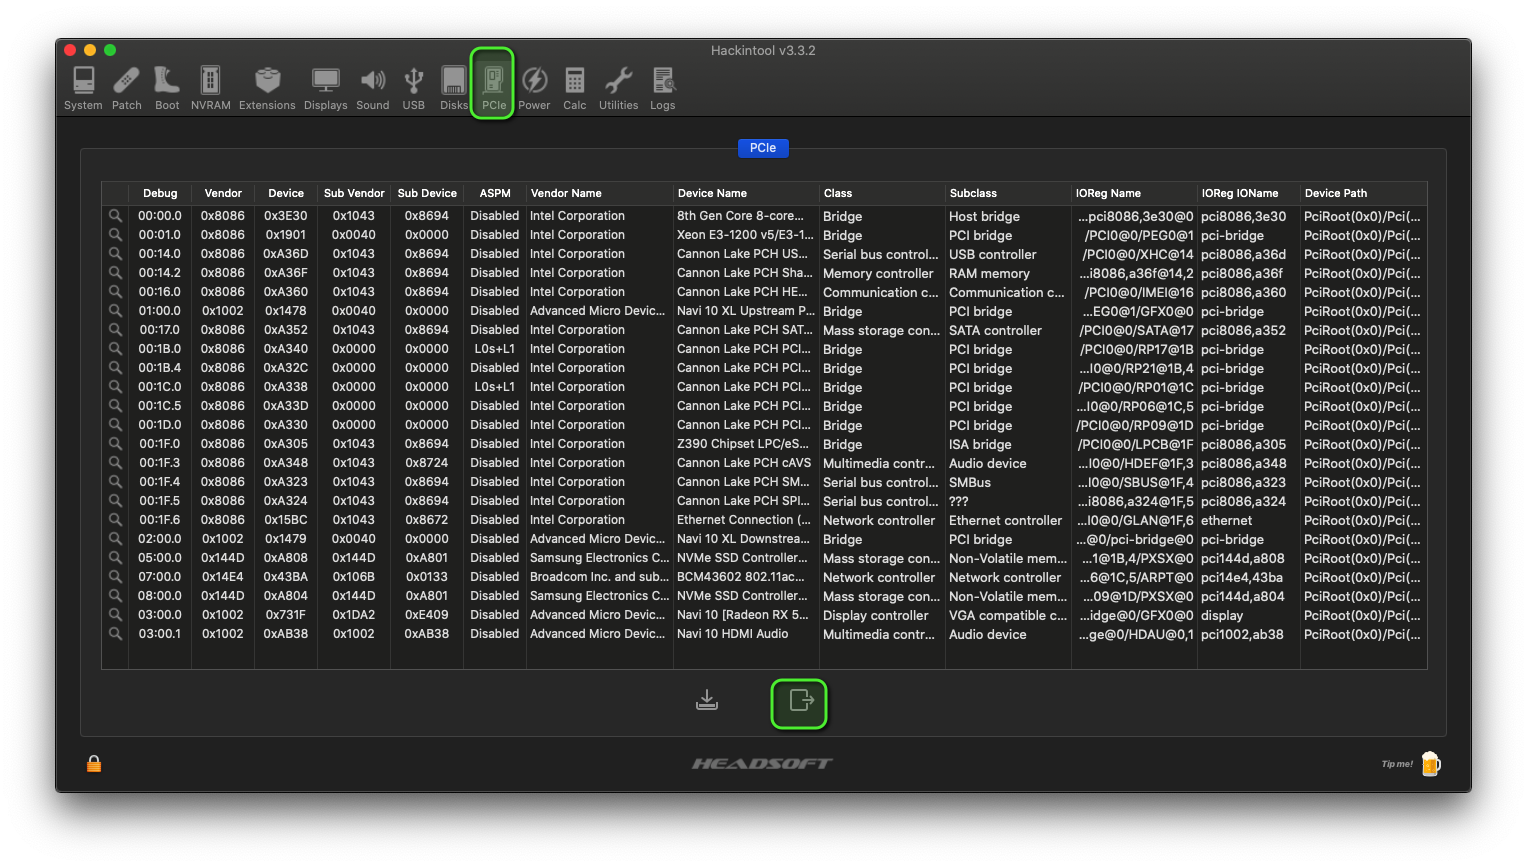Screen dimensions: 1527x866
Task: Show the Extensions list
Action: click(267, 87)
